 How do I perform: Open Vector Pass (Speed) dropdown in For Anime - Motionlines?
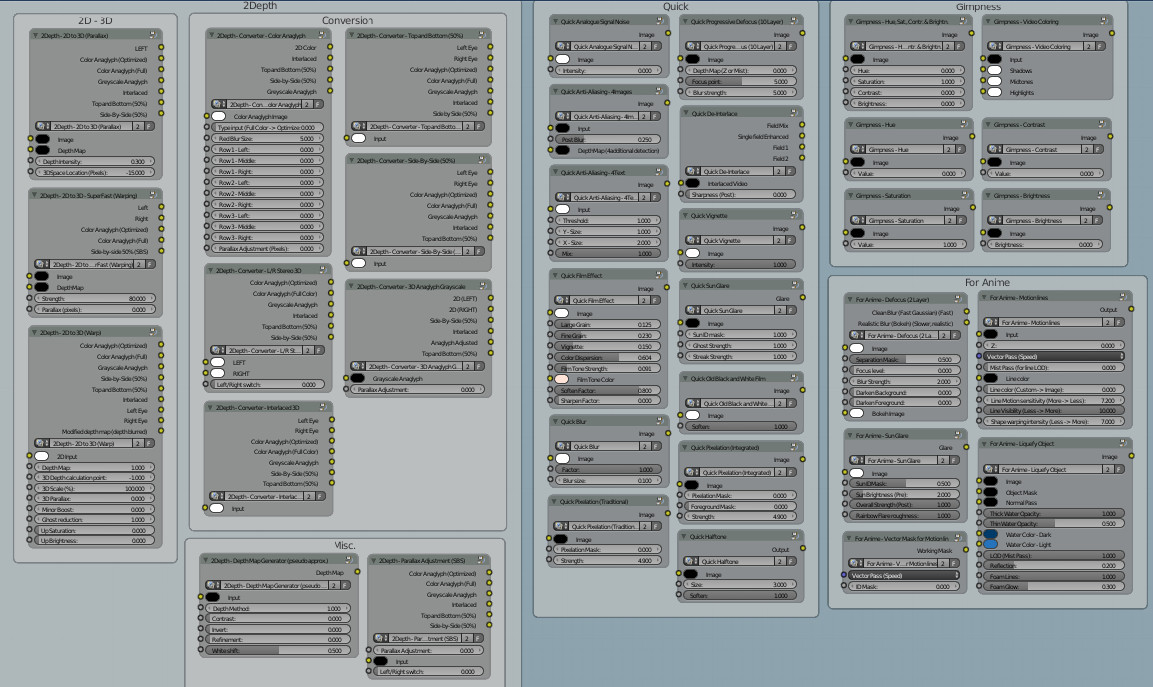(x=1054, y=356)
